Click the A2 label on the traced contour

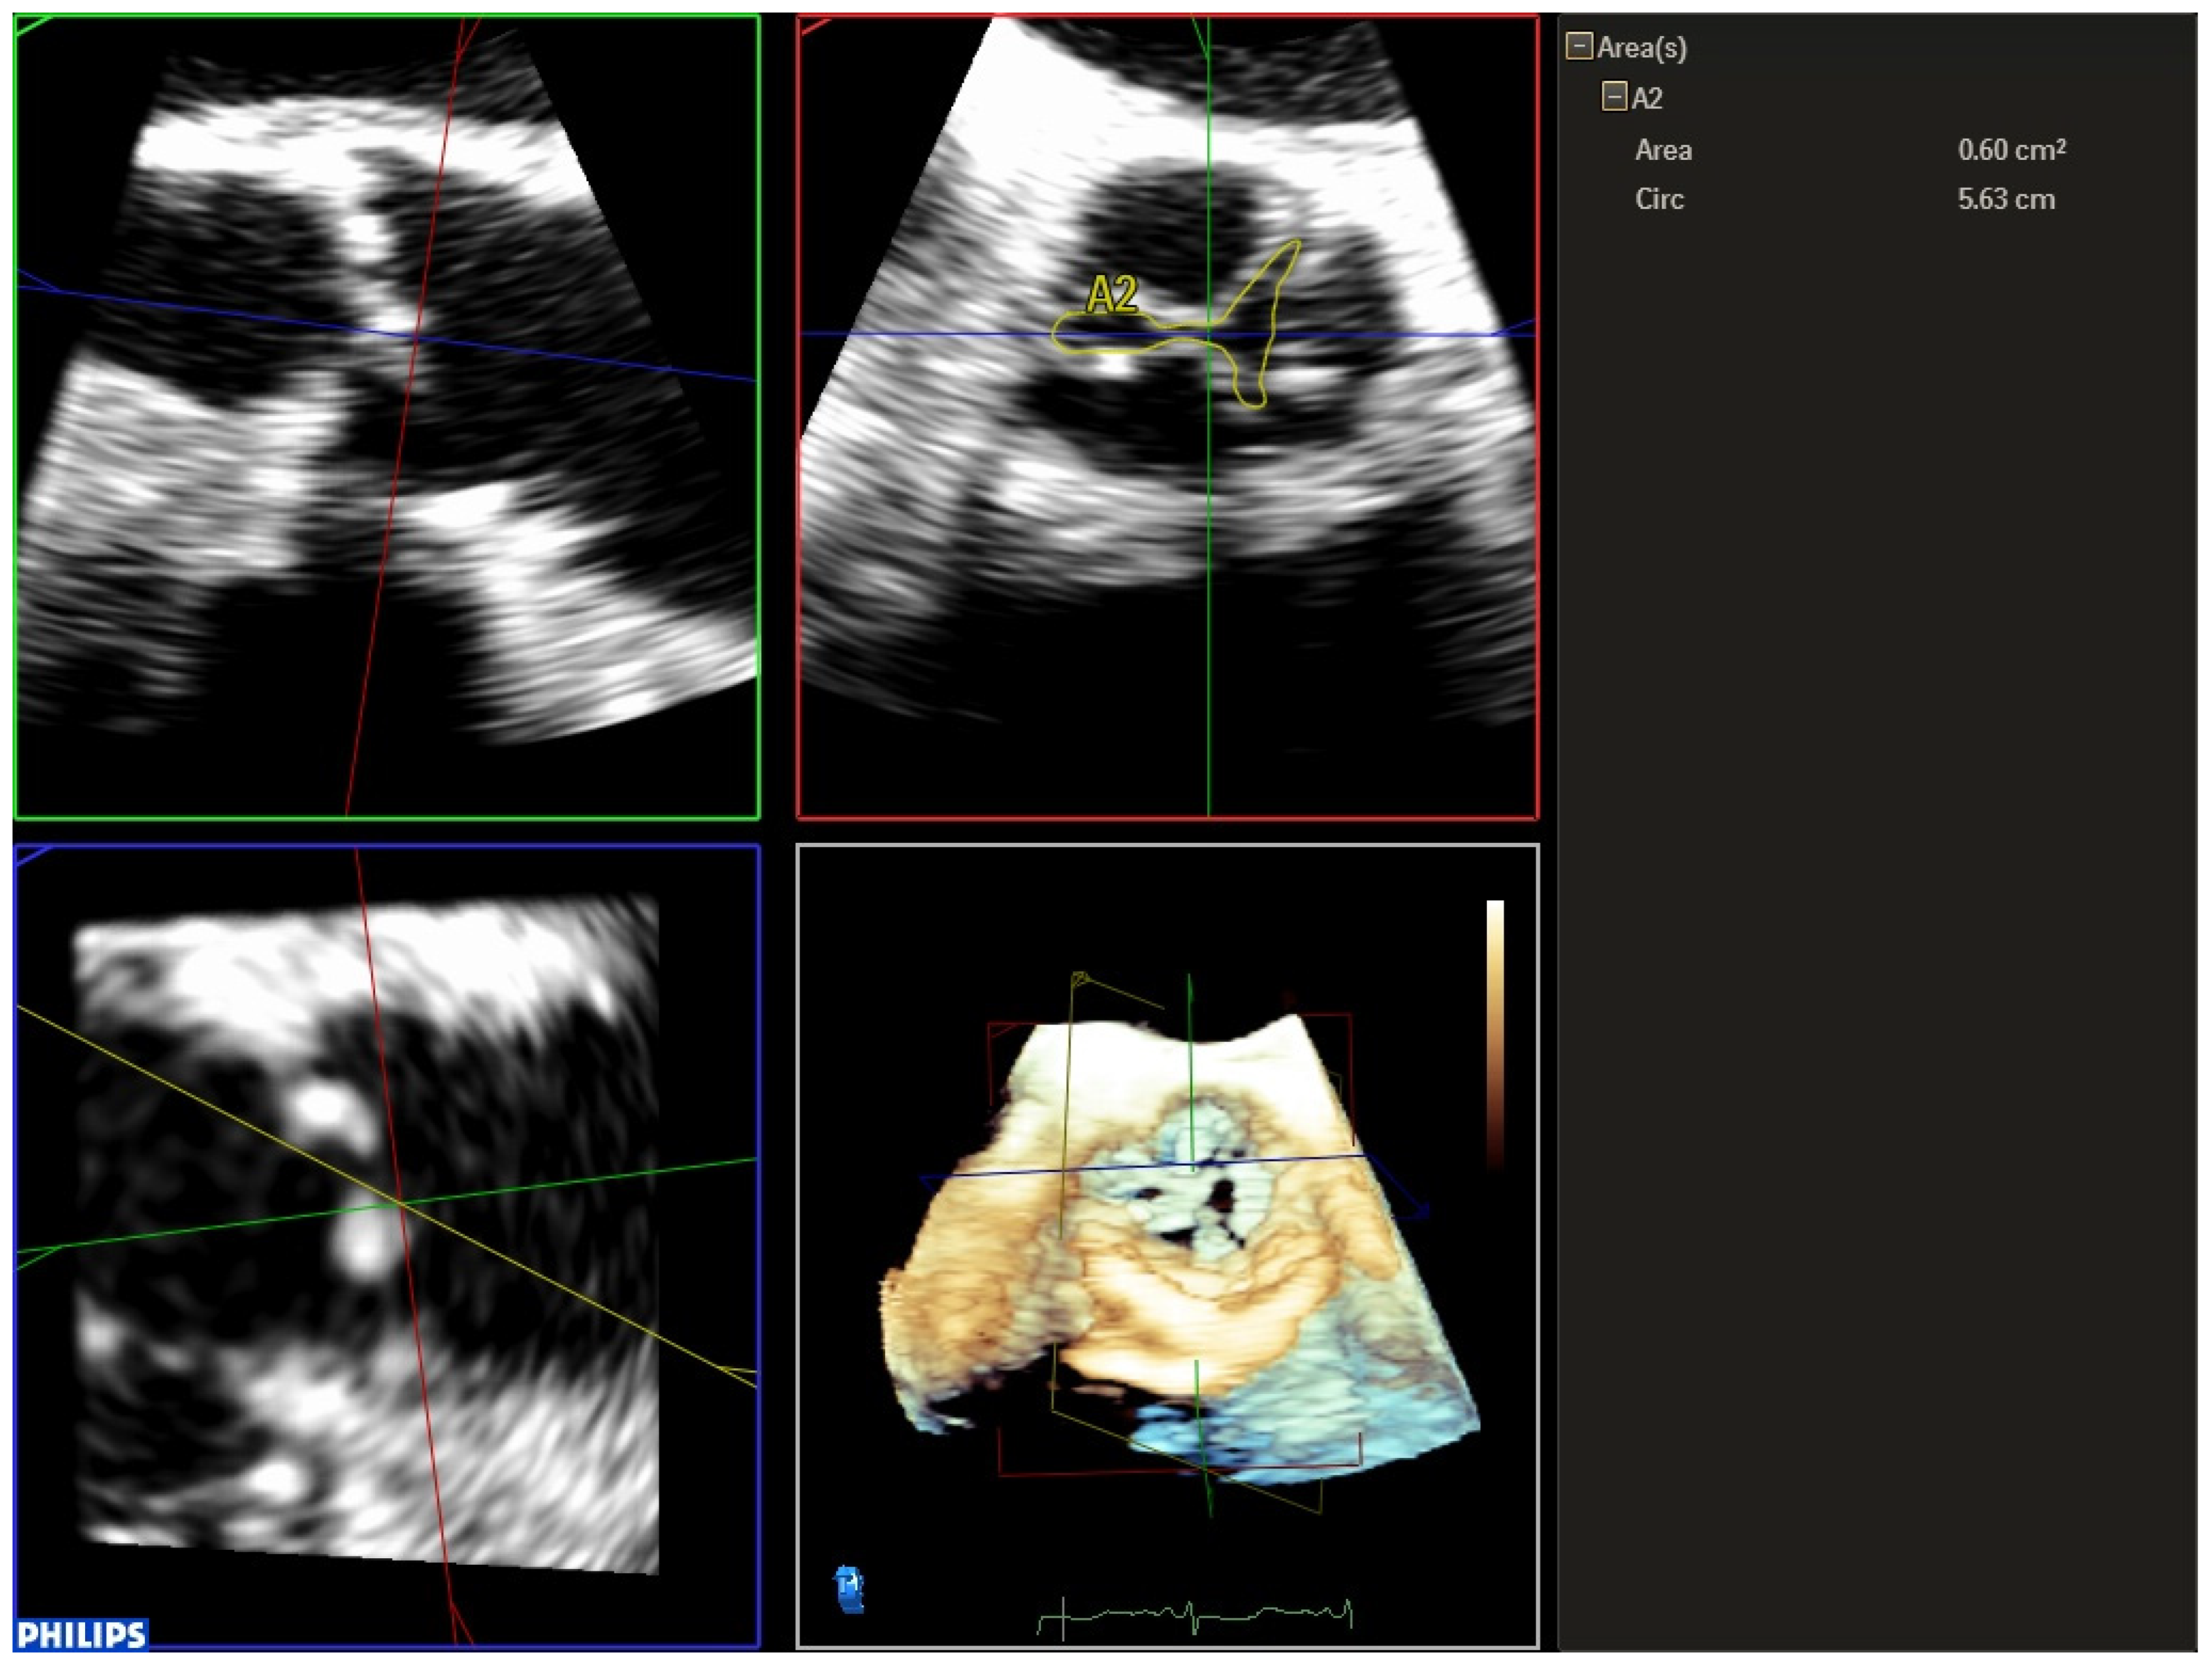pos(1111,294)
